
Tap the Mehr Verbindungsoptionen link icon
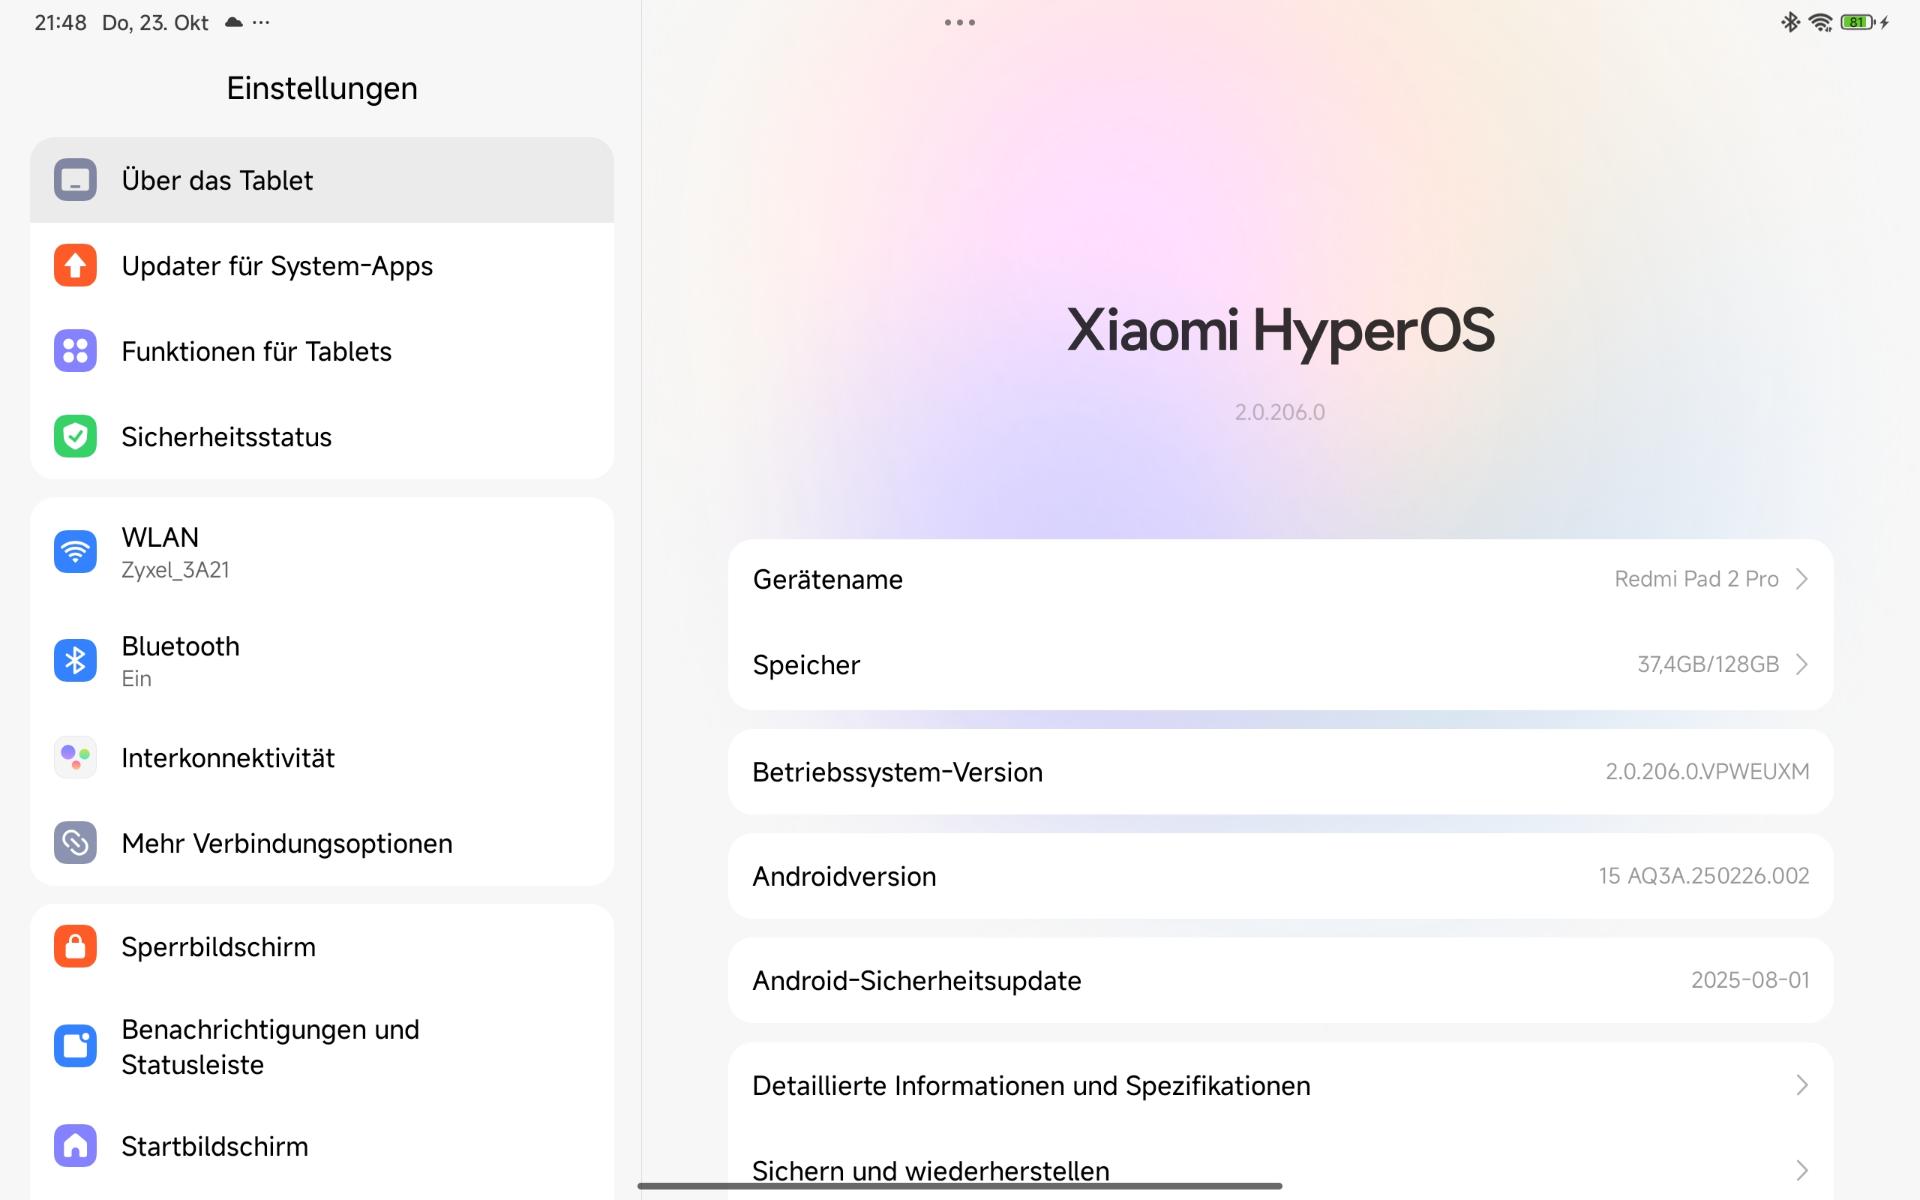pos(75,843)
